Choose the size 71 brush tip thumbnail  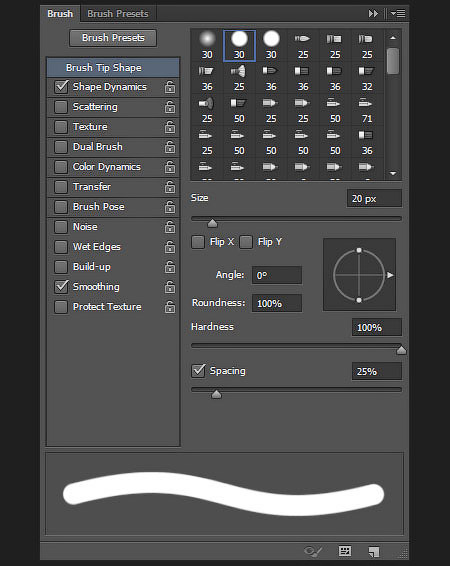[x=367, y=110]
